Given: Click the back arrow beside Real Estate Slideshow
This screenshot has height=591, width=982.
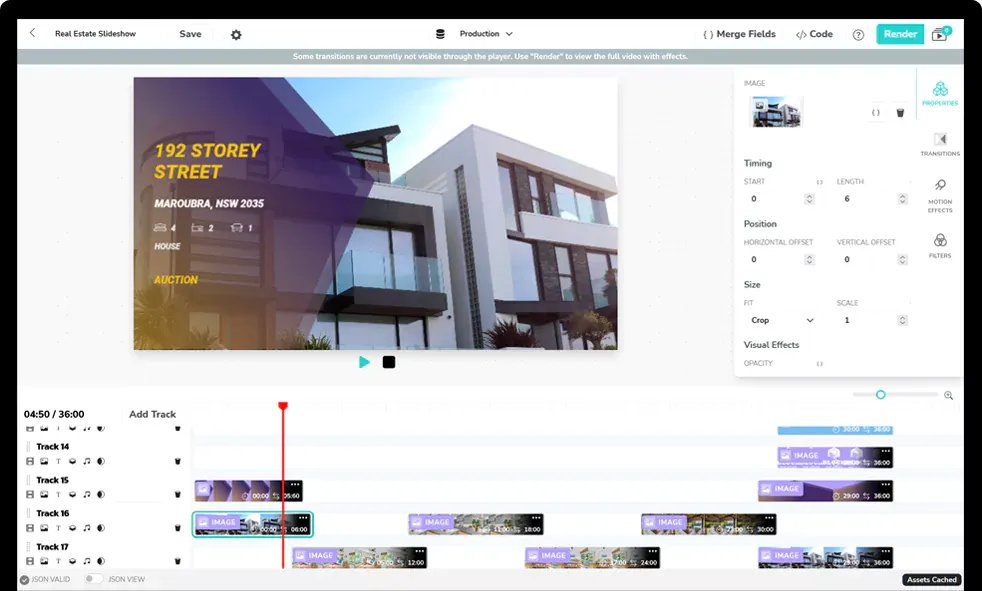Looking at the screenshot, I should coord(32,33).
